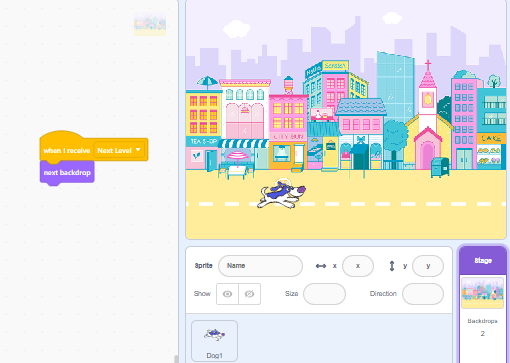Select the Stage panel header
The width and height of the screenshot is (510, 363).
coord(483,260)
